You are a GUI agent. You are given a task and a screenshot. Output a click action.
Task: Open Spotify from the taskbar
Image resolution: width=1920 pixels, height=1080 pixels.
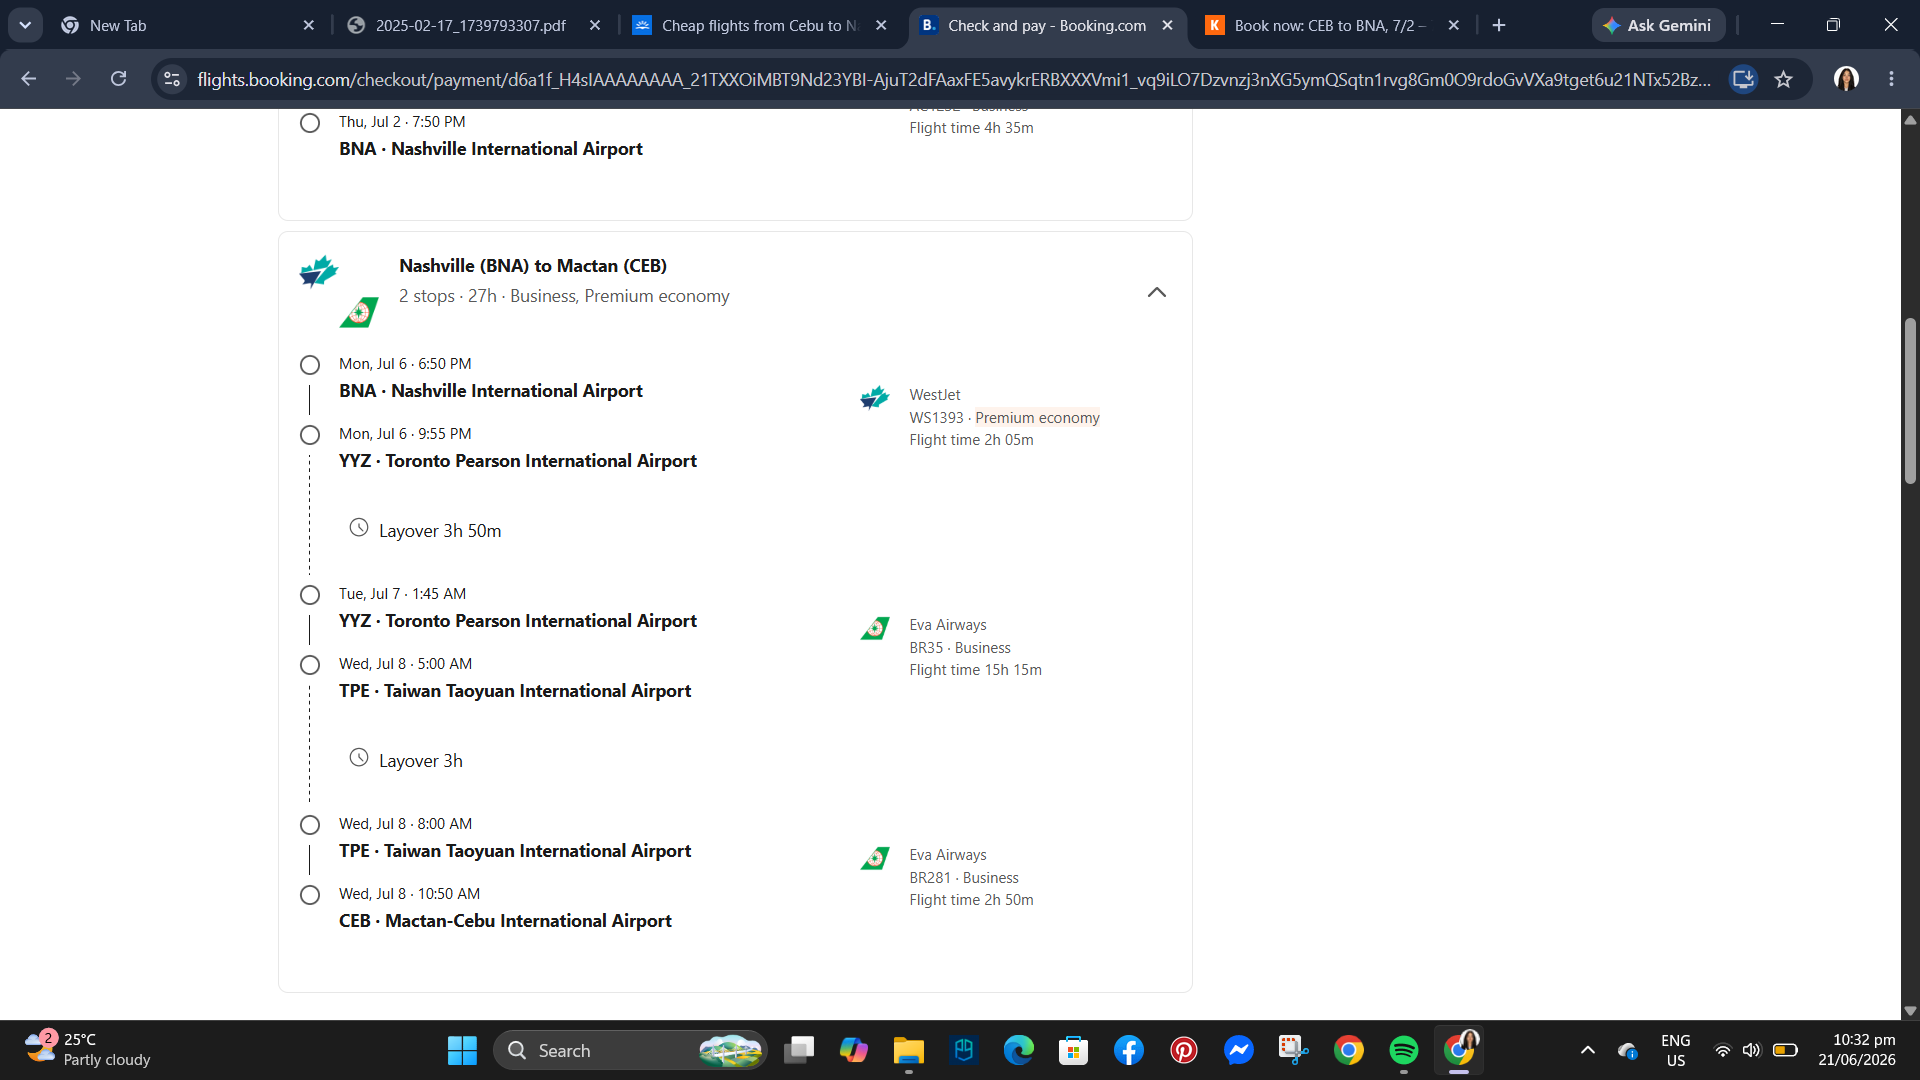[x=1404, y=1050]
